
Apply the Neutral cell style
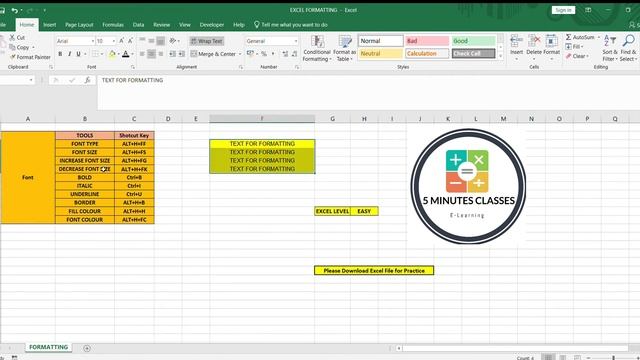380,53
